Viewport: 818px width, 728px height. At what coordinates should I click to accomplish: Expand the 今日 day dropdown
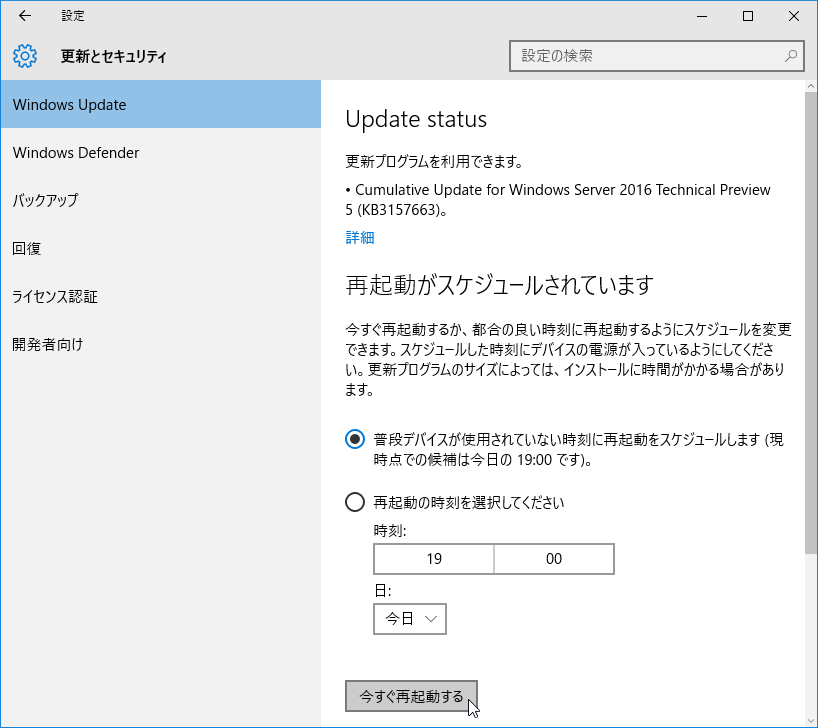tap(410, 619)
